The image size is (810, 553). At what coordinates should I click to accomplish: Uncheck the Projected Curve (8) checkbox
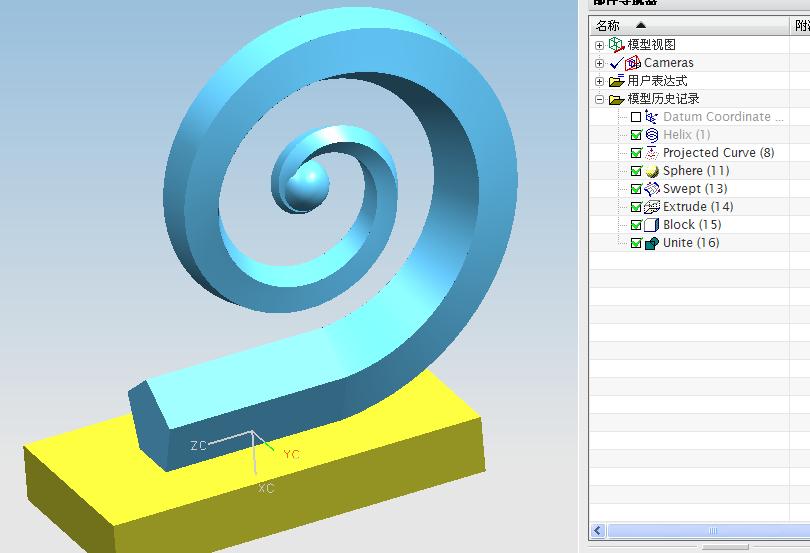tap(636, 153)
